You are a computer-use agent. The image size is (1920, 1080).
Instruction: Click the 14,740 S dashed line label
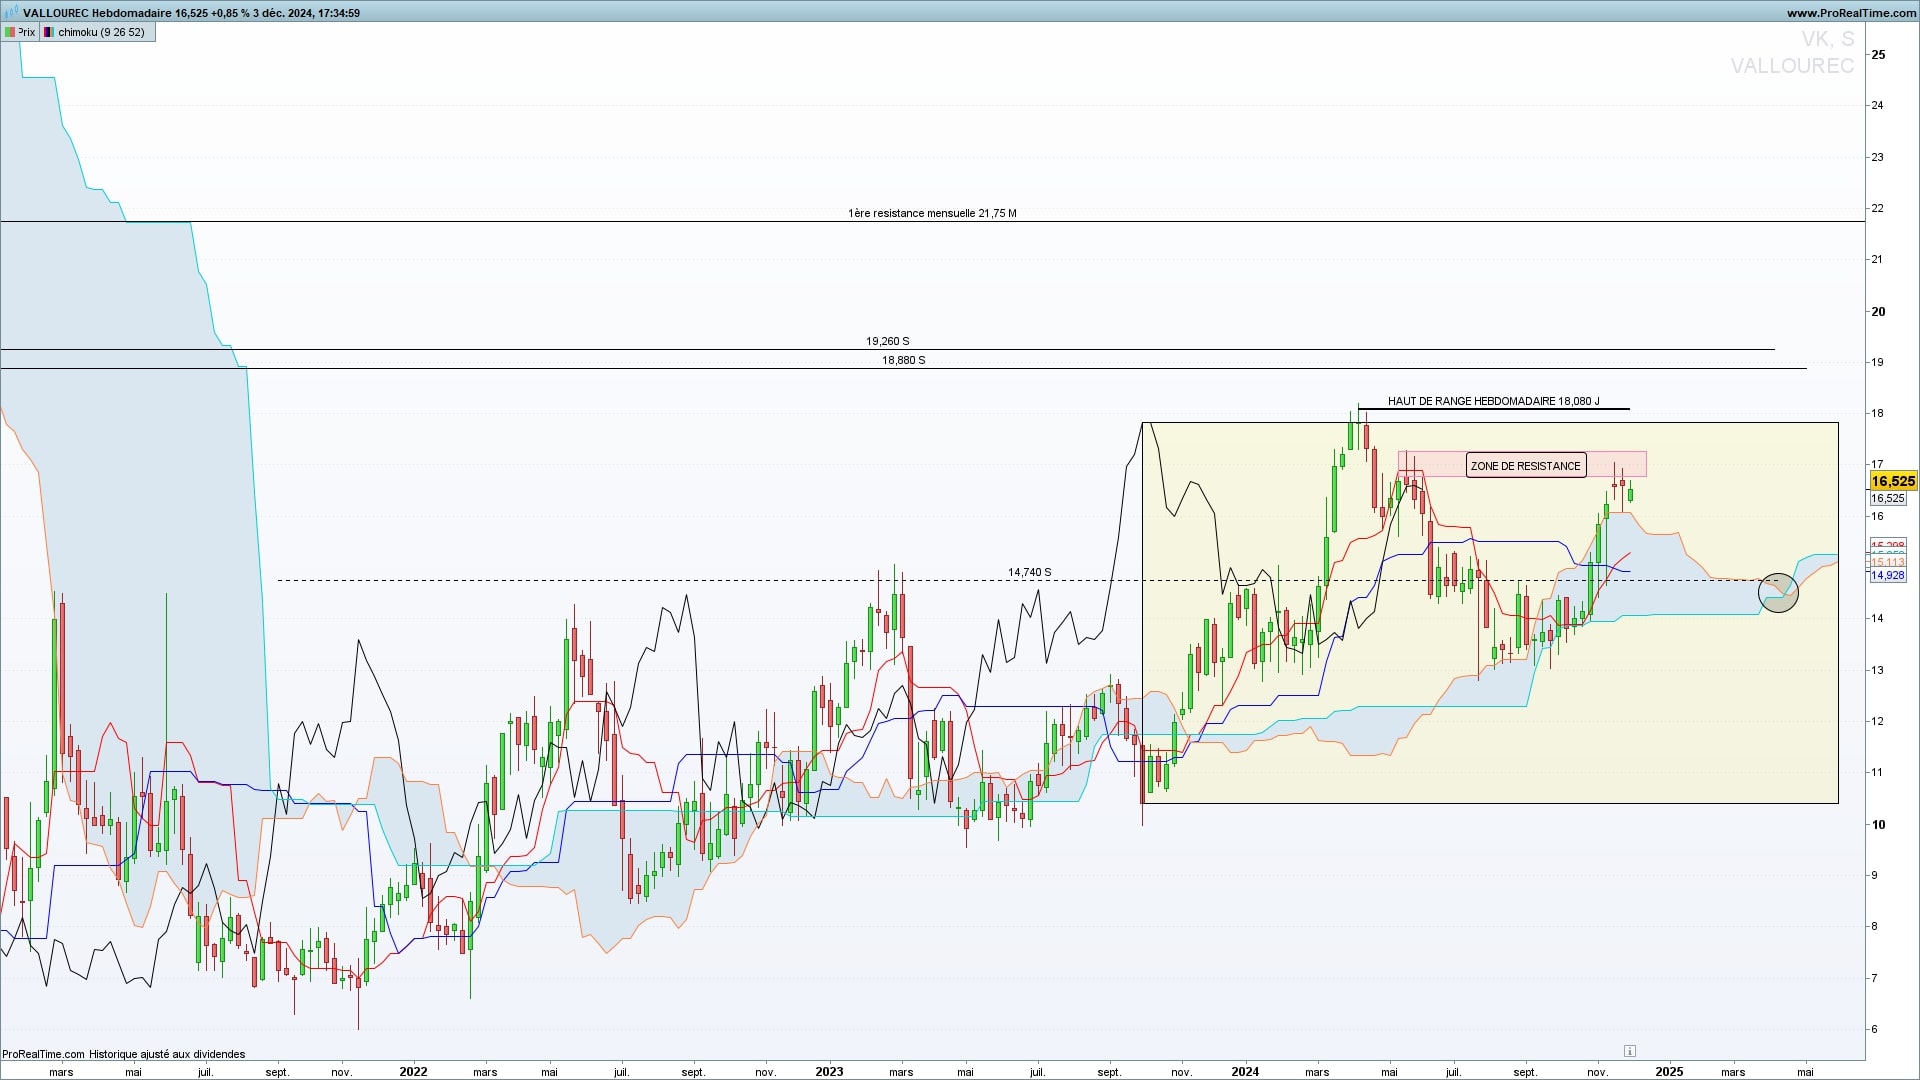pos(1029,572)
